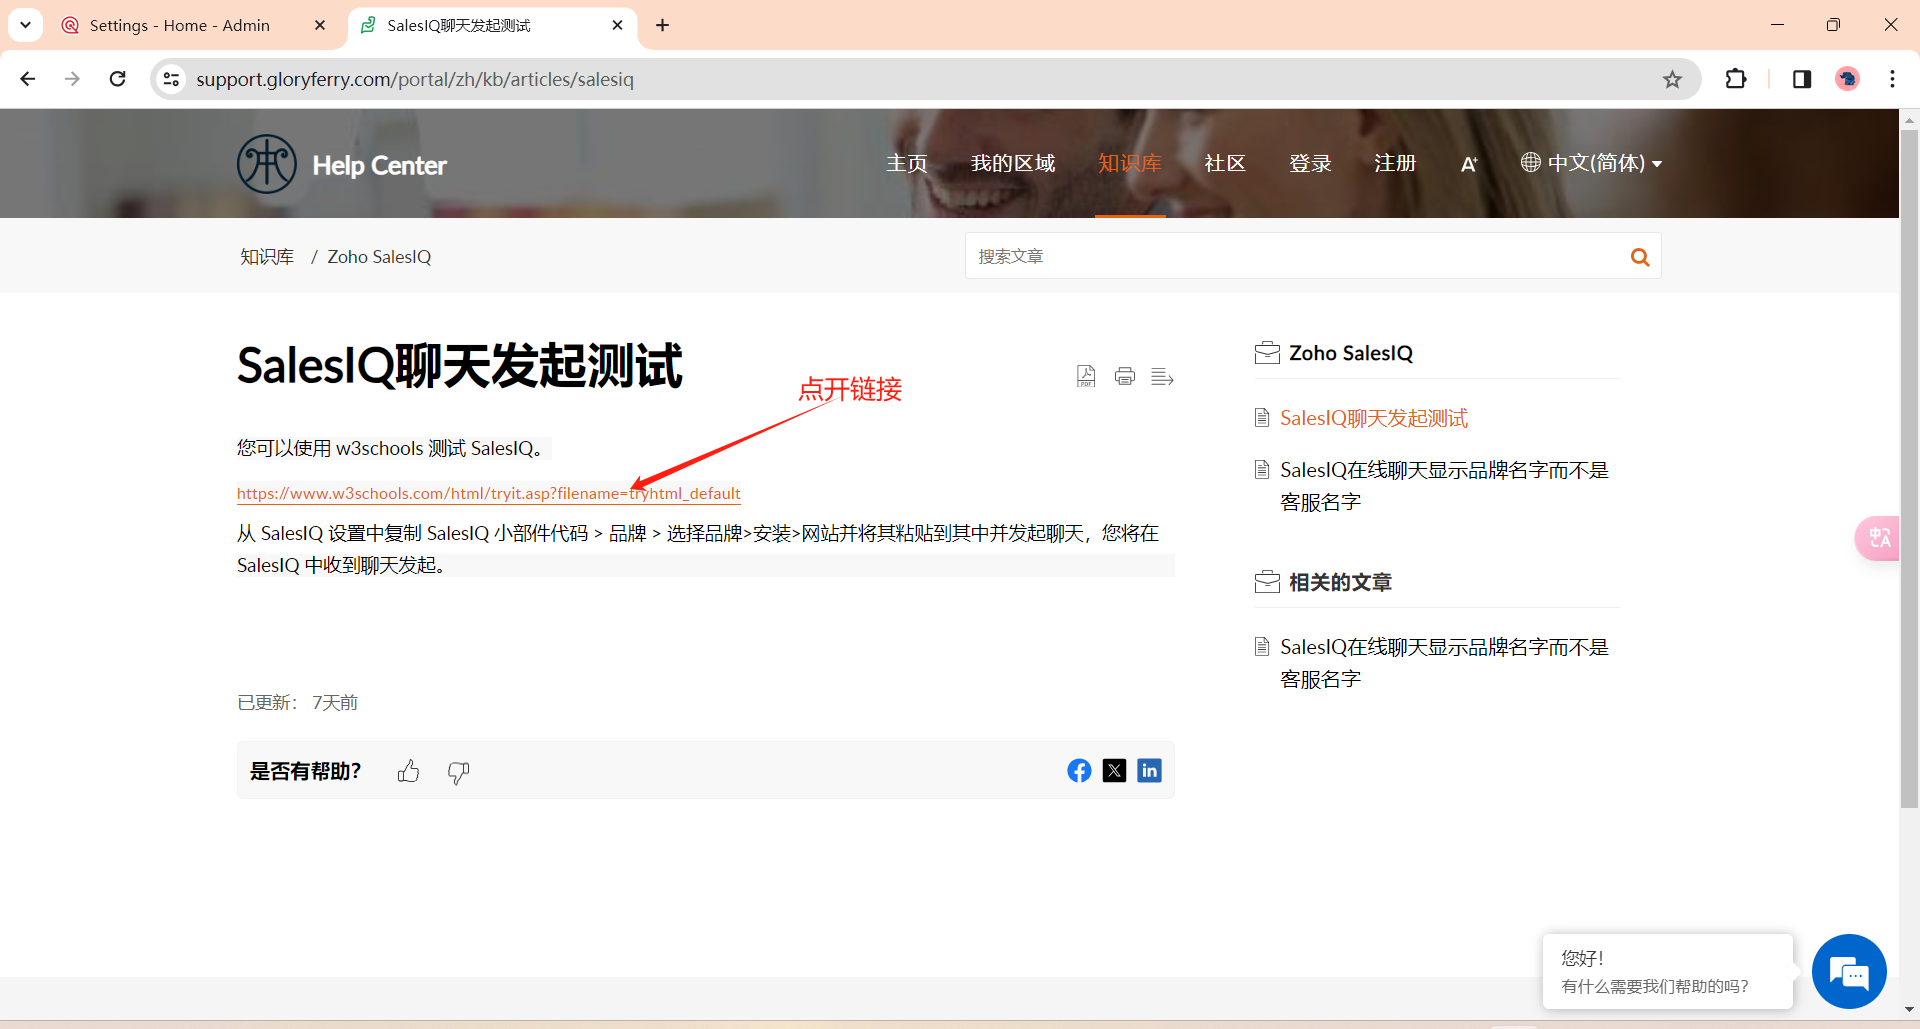The image size is (1920, 1029).
Task: Click the orange search magnifier icon
Action: point(1640,257)
